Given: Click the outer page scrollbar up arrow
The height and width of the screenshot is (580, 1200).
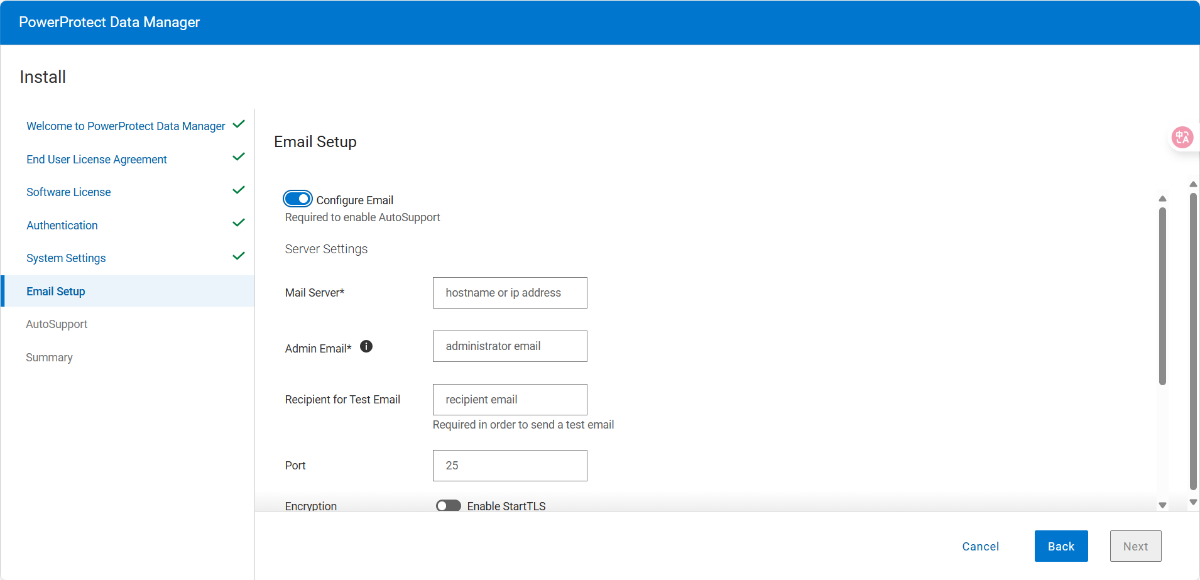Looking at the screenshot, I should point(1193,185).
